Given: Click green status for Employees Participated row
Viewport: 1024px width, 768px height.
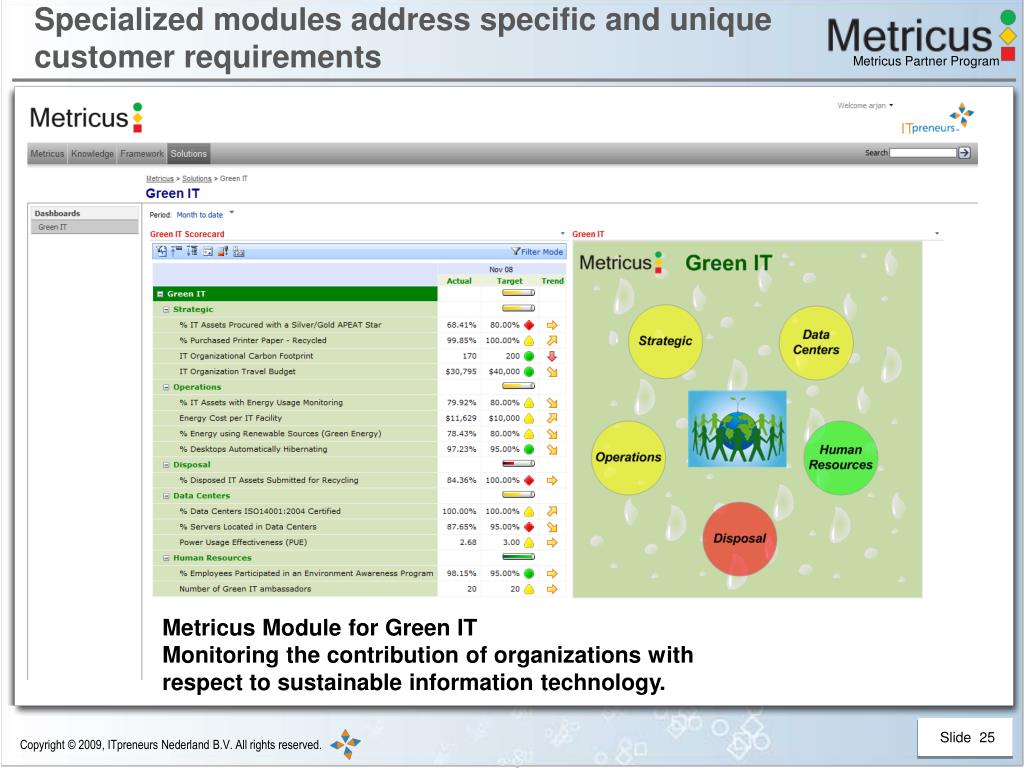Looking at the screenshot, I should point(529,574).
